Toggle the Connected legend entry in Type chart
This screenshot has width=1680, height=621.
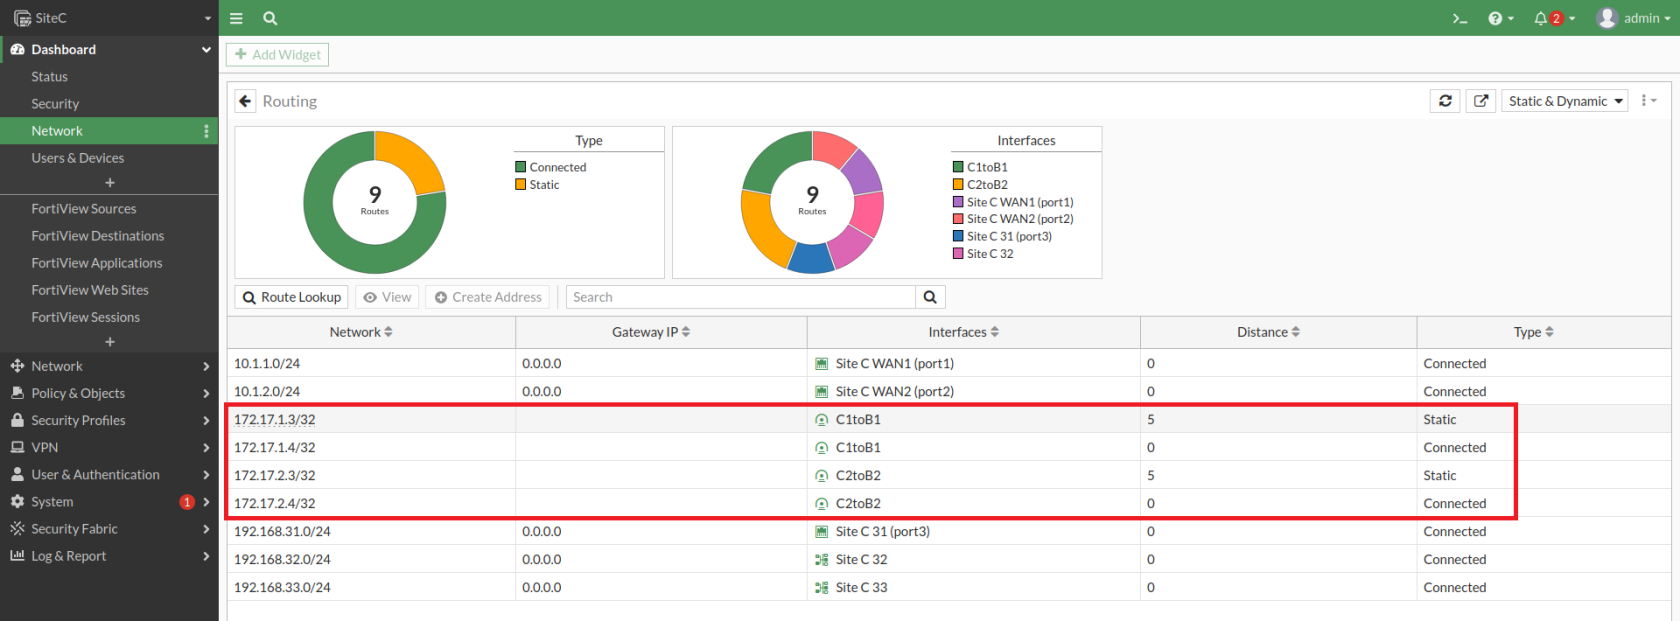[550, 167]
